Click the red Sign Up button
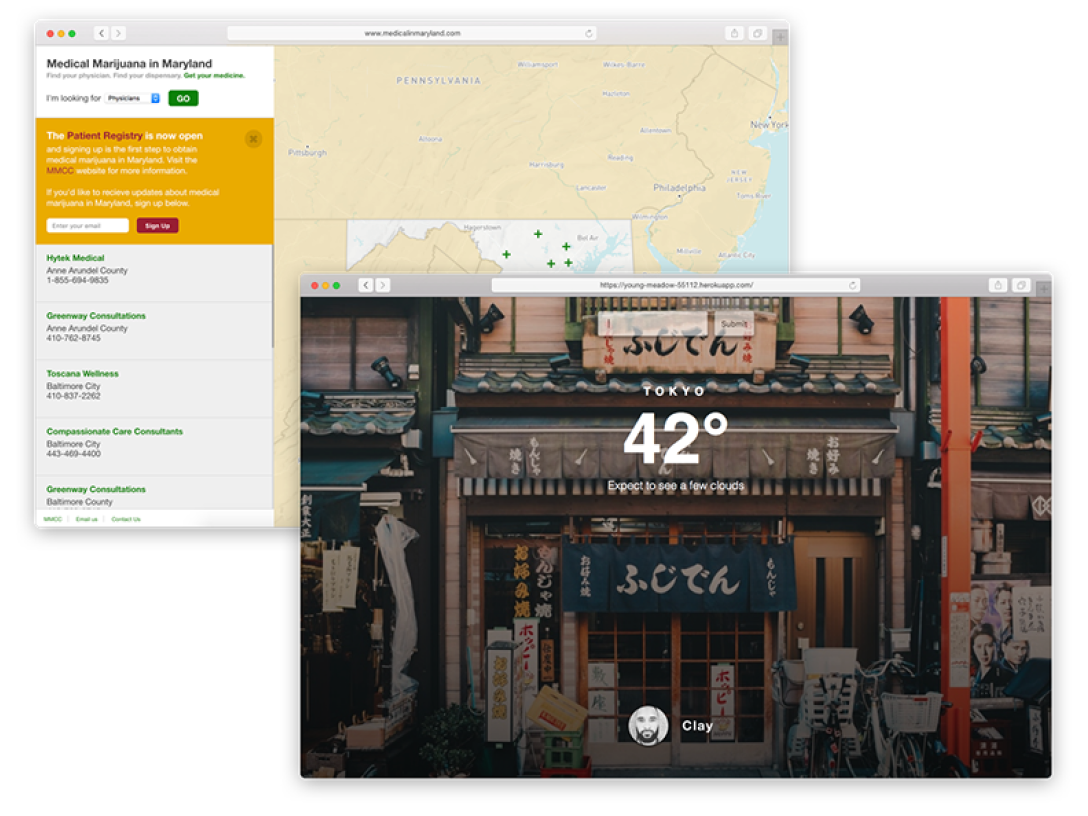 pyautogui.click(x=158, y=226)
